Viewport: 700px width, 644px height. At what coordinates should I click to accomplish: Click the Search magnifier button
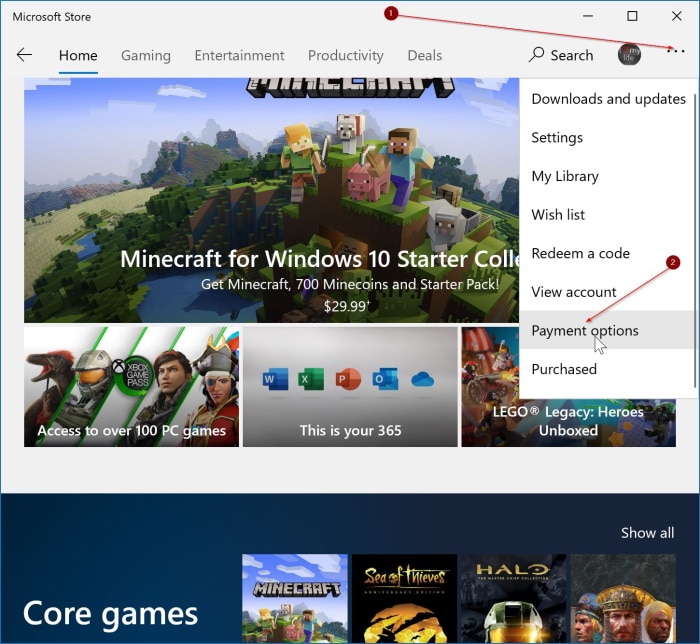click(561, 55)
